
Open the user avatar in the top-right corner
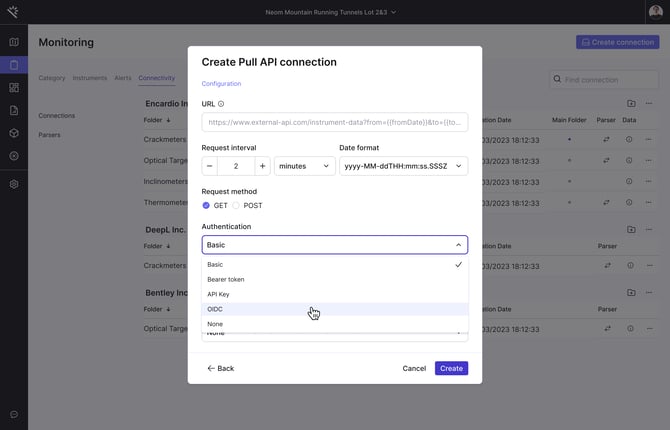point(655,12)
